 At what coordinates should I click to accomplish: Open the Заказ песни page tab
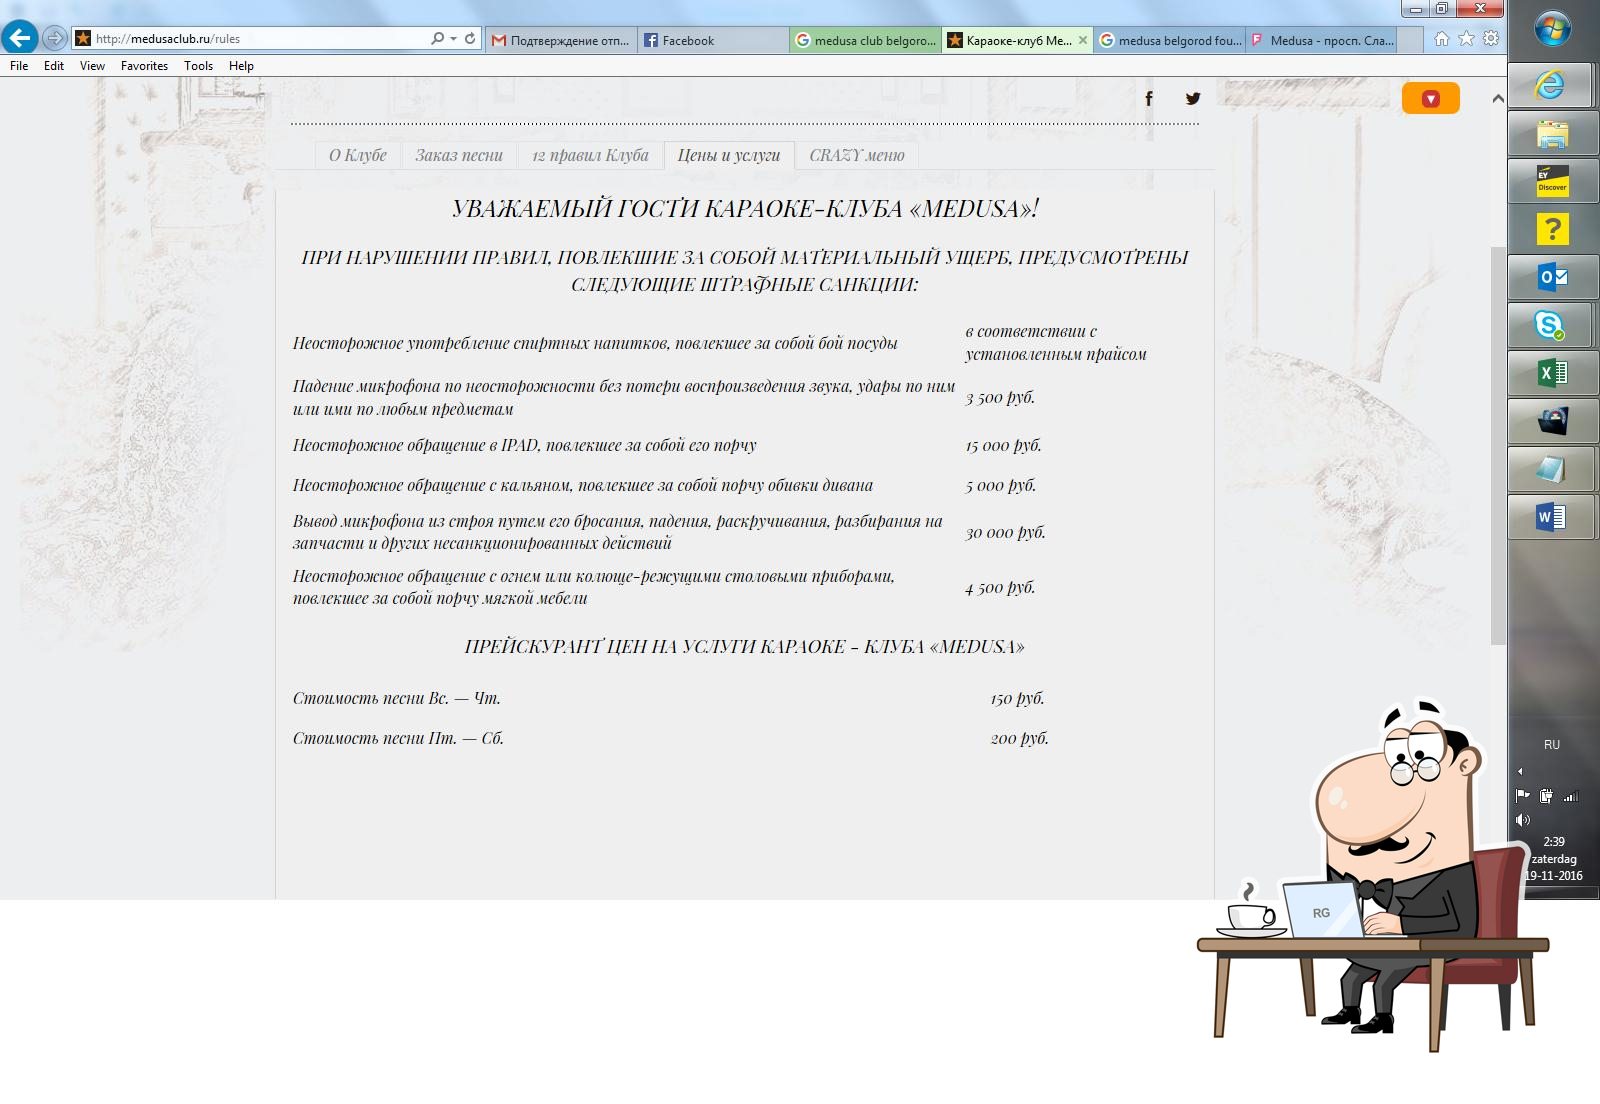coord(459,155)
